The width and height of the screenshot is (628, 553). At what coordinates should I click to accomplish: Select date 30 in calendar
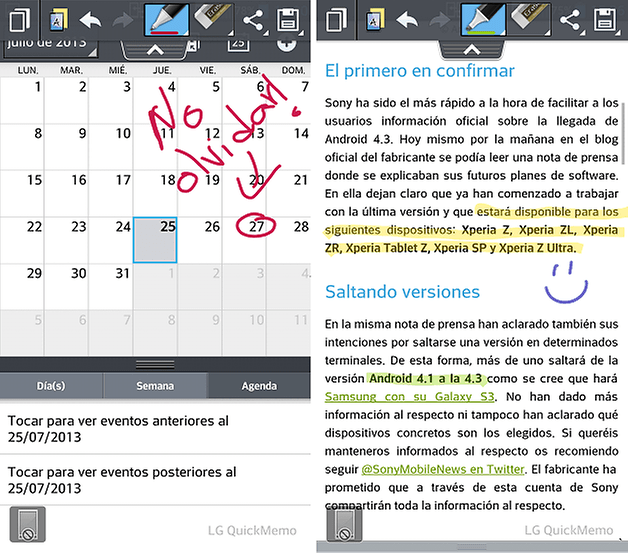(x=66, y=287)
